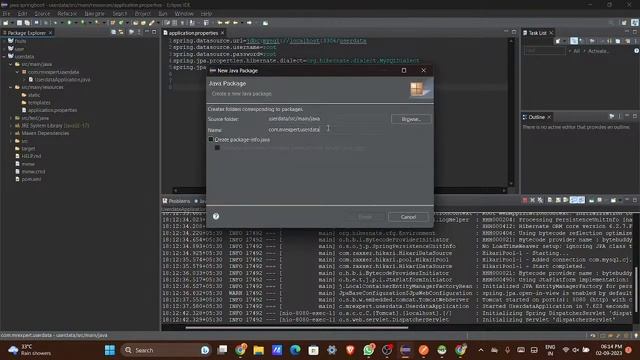
Task: Click the red Terminate console icon
Action: pos(525,200)
